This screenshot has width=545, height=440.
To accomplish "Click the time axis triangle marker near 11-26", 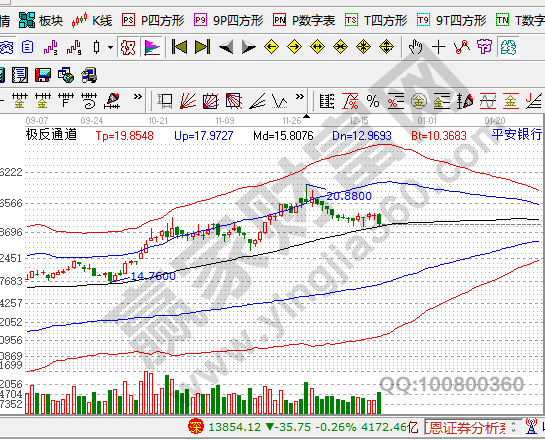I will coord(306,116).
